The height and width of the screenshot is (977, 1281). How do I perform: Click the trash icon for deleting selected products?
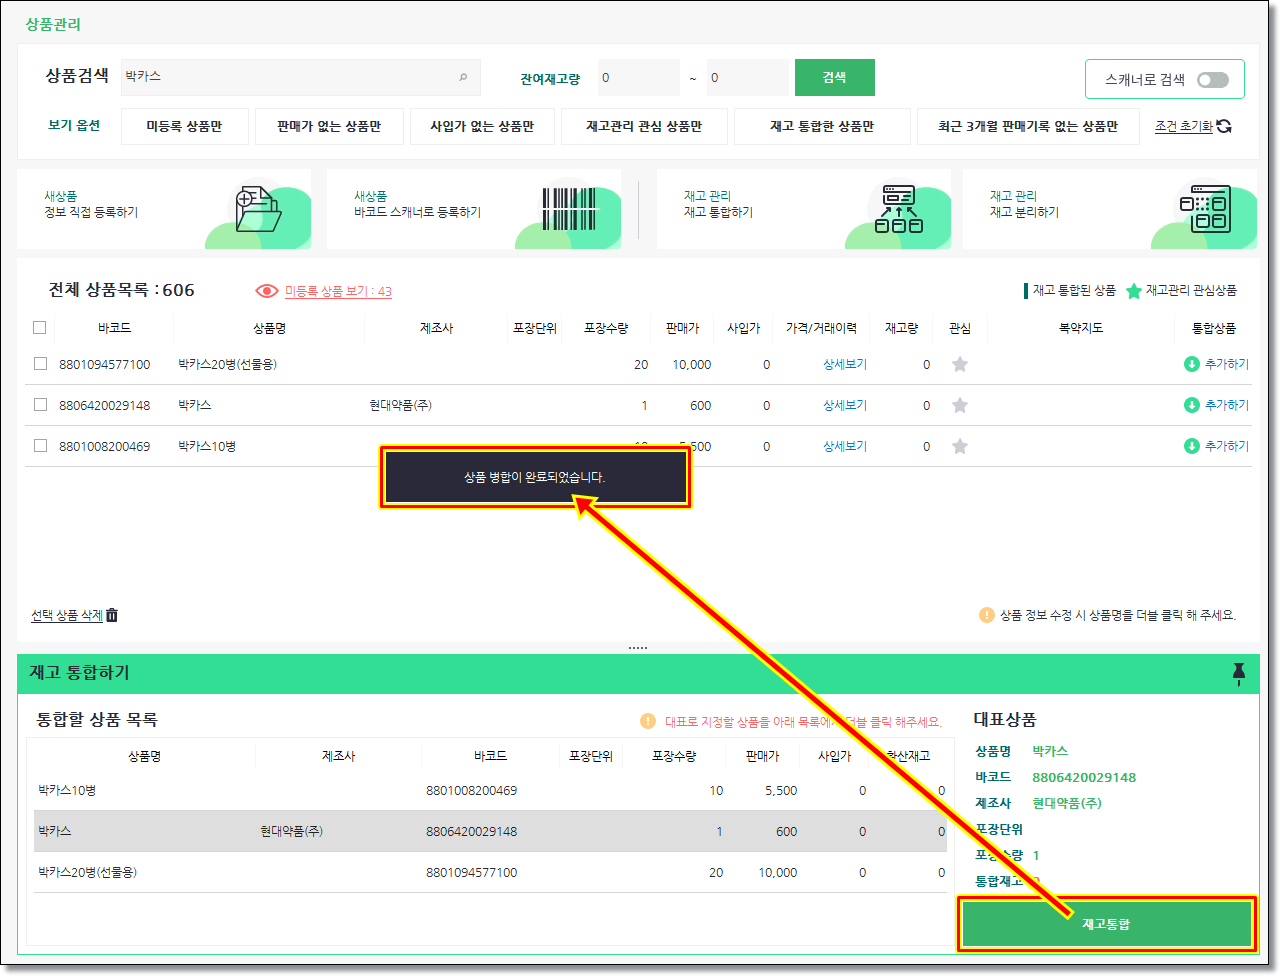click(x=112, y=615)
